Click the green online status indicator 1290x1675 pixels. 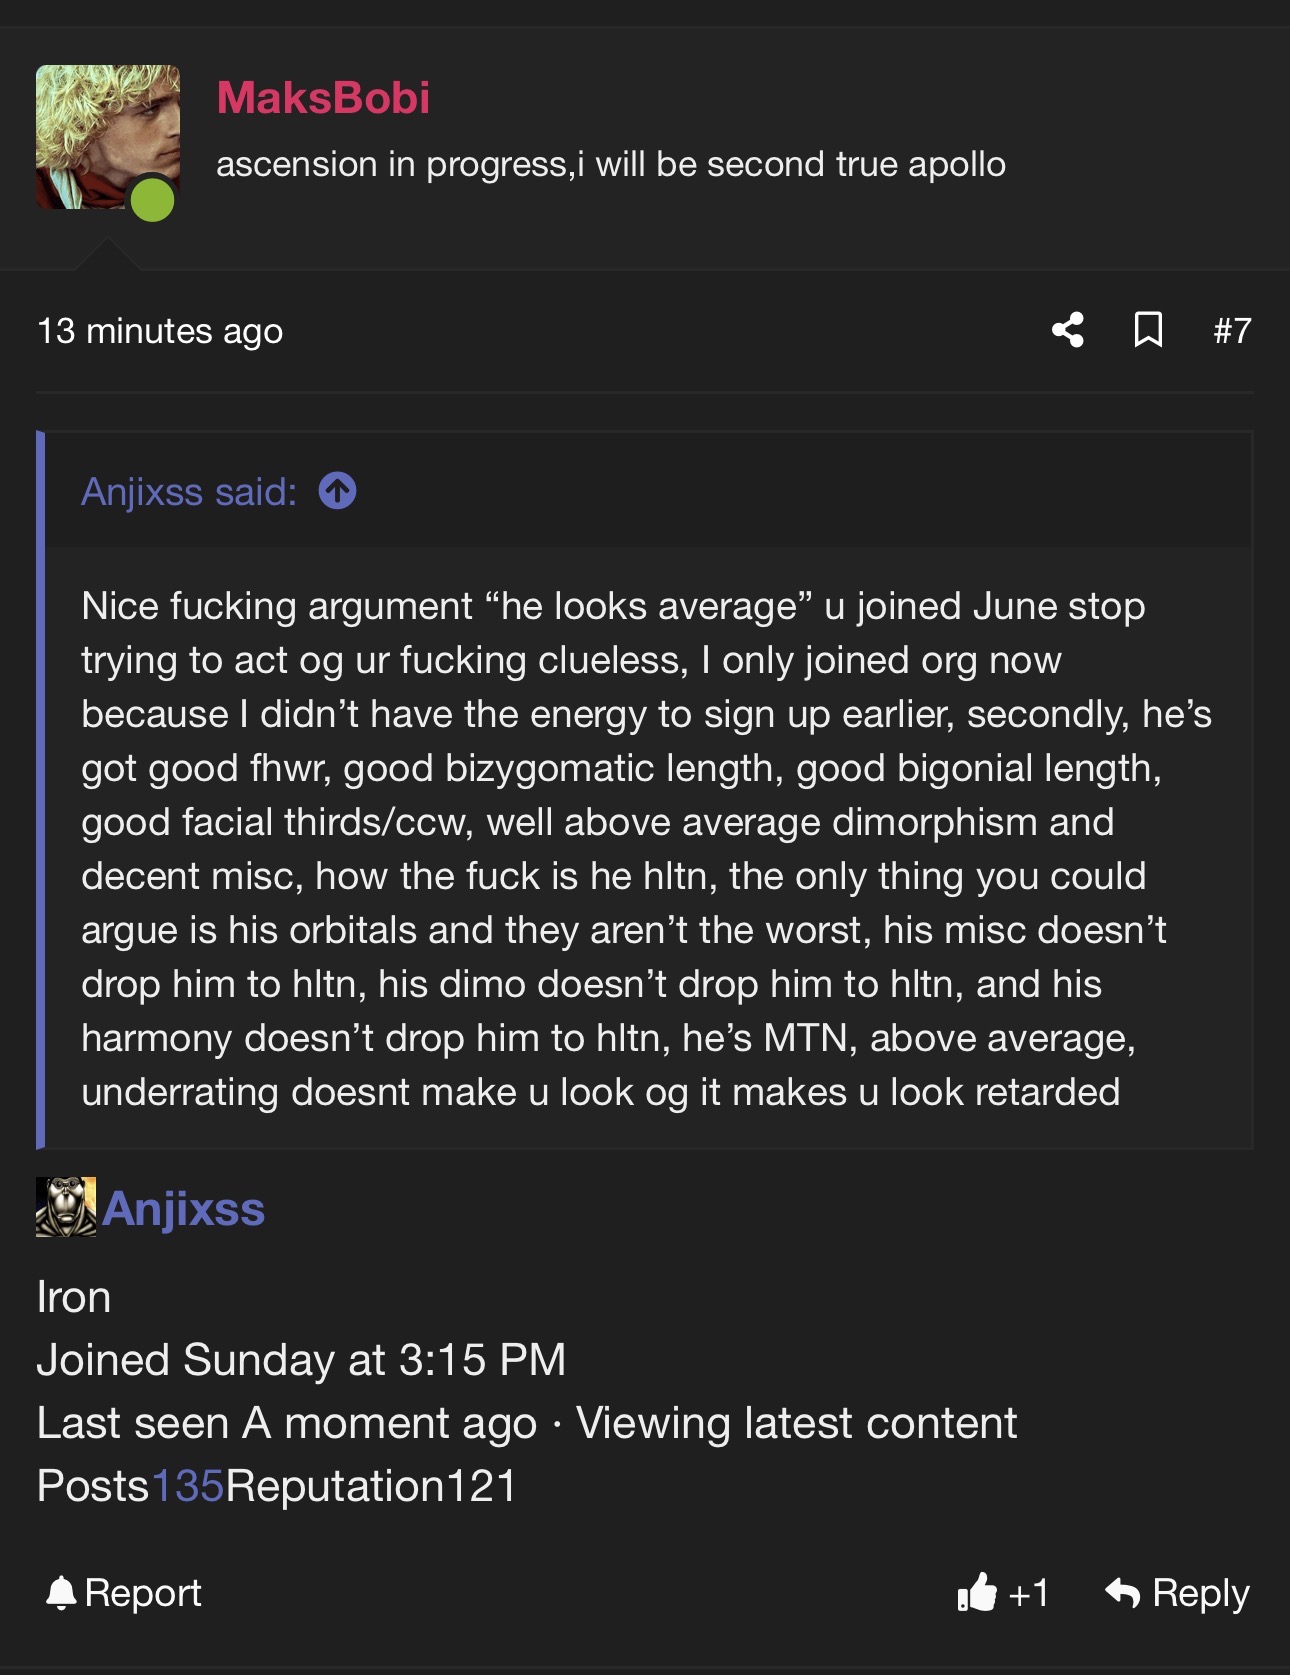click(x=152, y=198)
